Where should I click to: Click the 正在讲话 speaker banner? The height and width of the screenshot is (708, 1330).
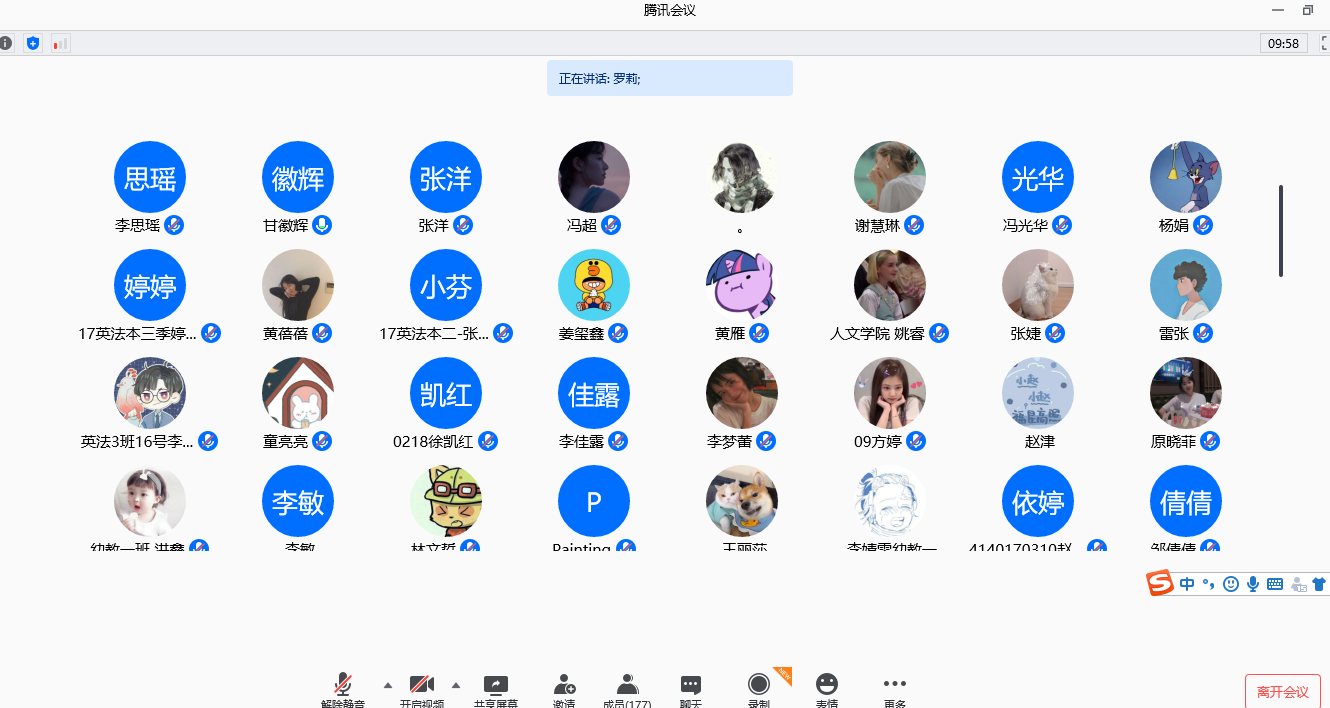tap(669, 78)
